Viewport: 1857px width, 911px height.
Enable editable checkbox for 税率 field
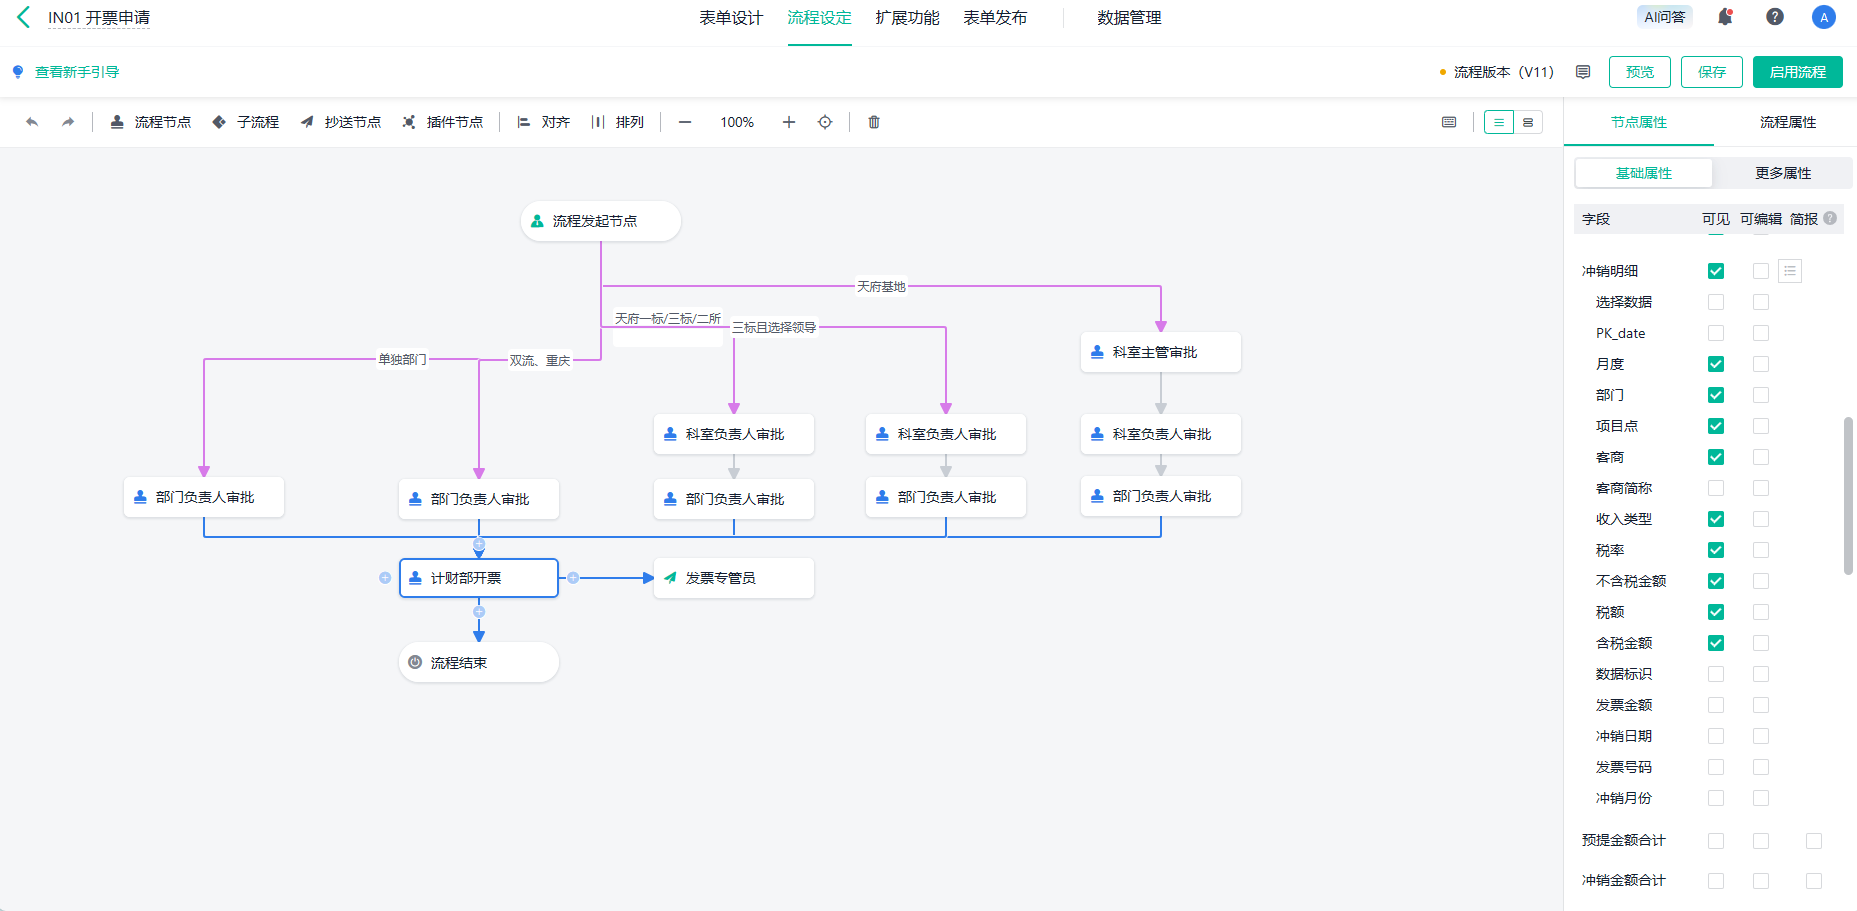[x=1761, y=550]
